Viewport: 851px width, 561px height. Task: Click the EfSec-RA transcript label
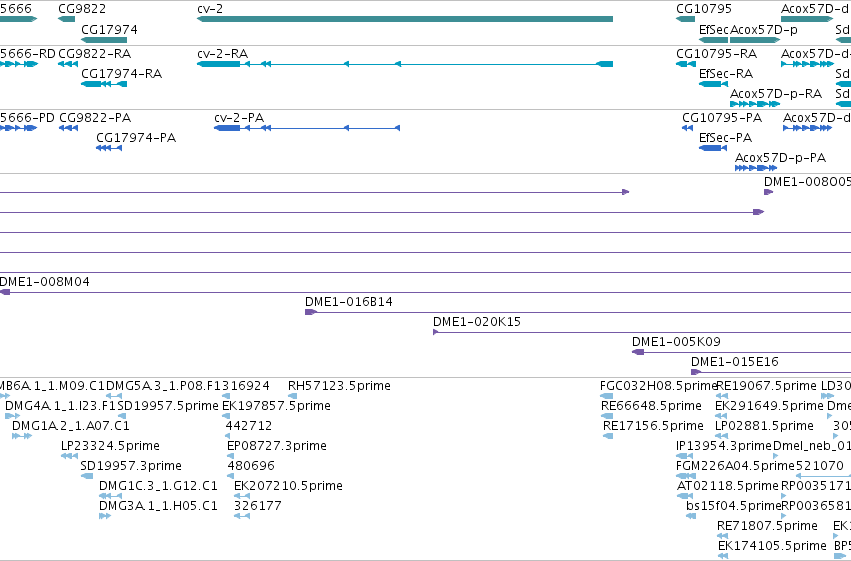726,73
